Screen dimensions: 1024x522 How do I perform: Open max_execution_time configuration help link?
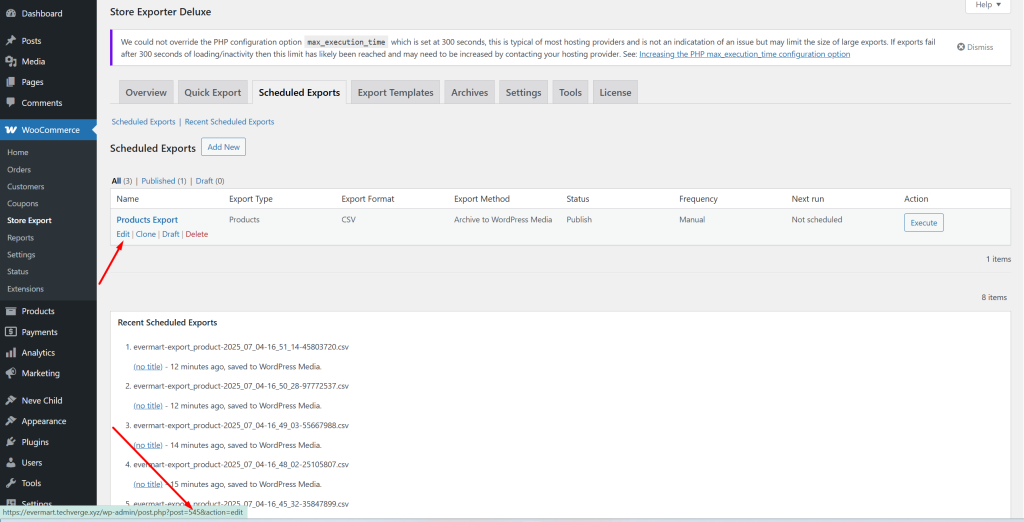click(744, 54)
